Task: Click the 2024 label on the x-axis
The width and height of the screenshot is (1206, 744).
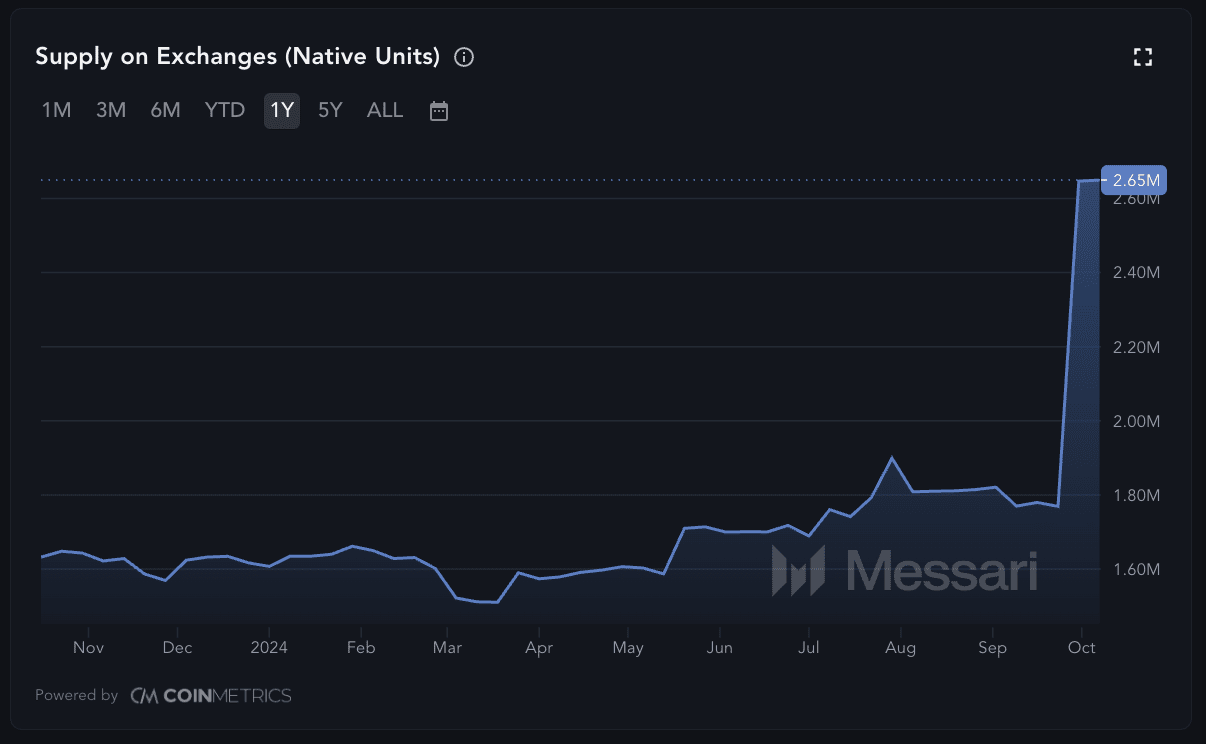Action: point(269,648)
